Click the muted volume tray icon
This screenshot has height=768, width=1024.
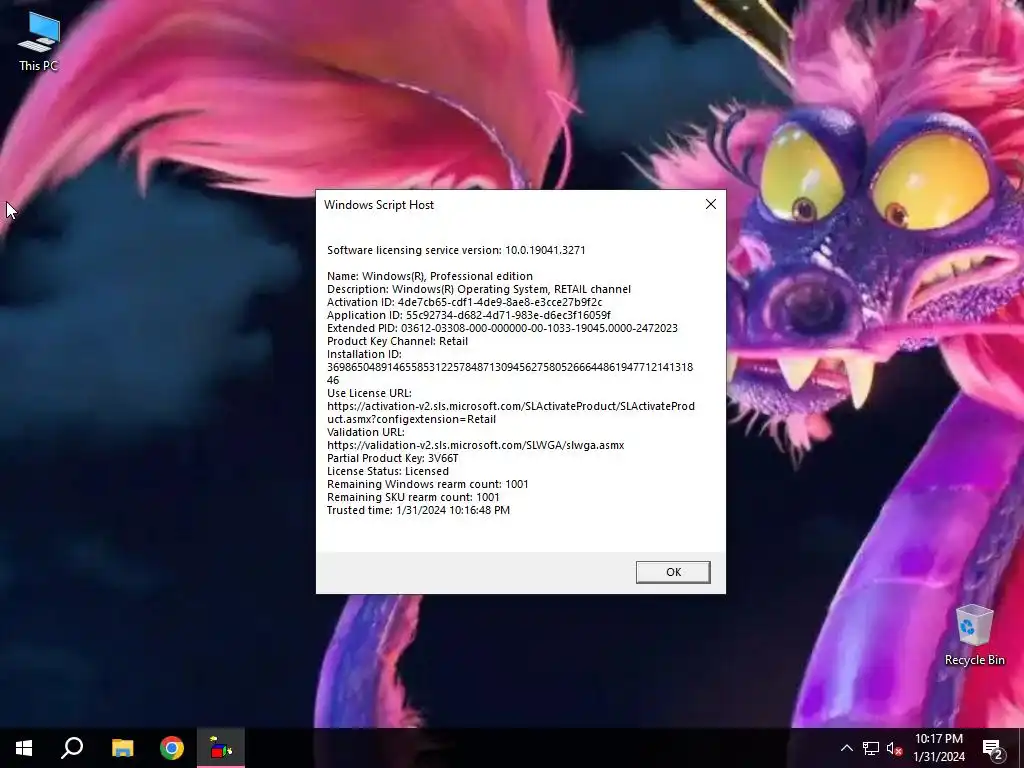pos(894,748)
